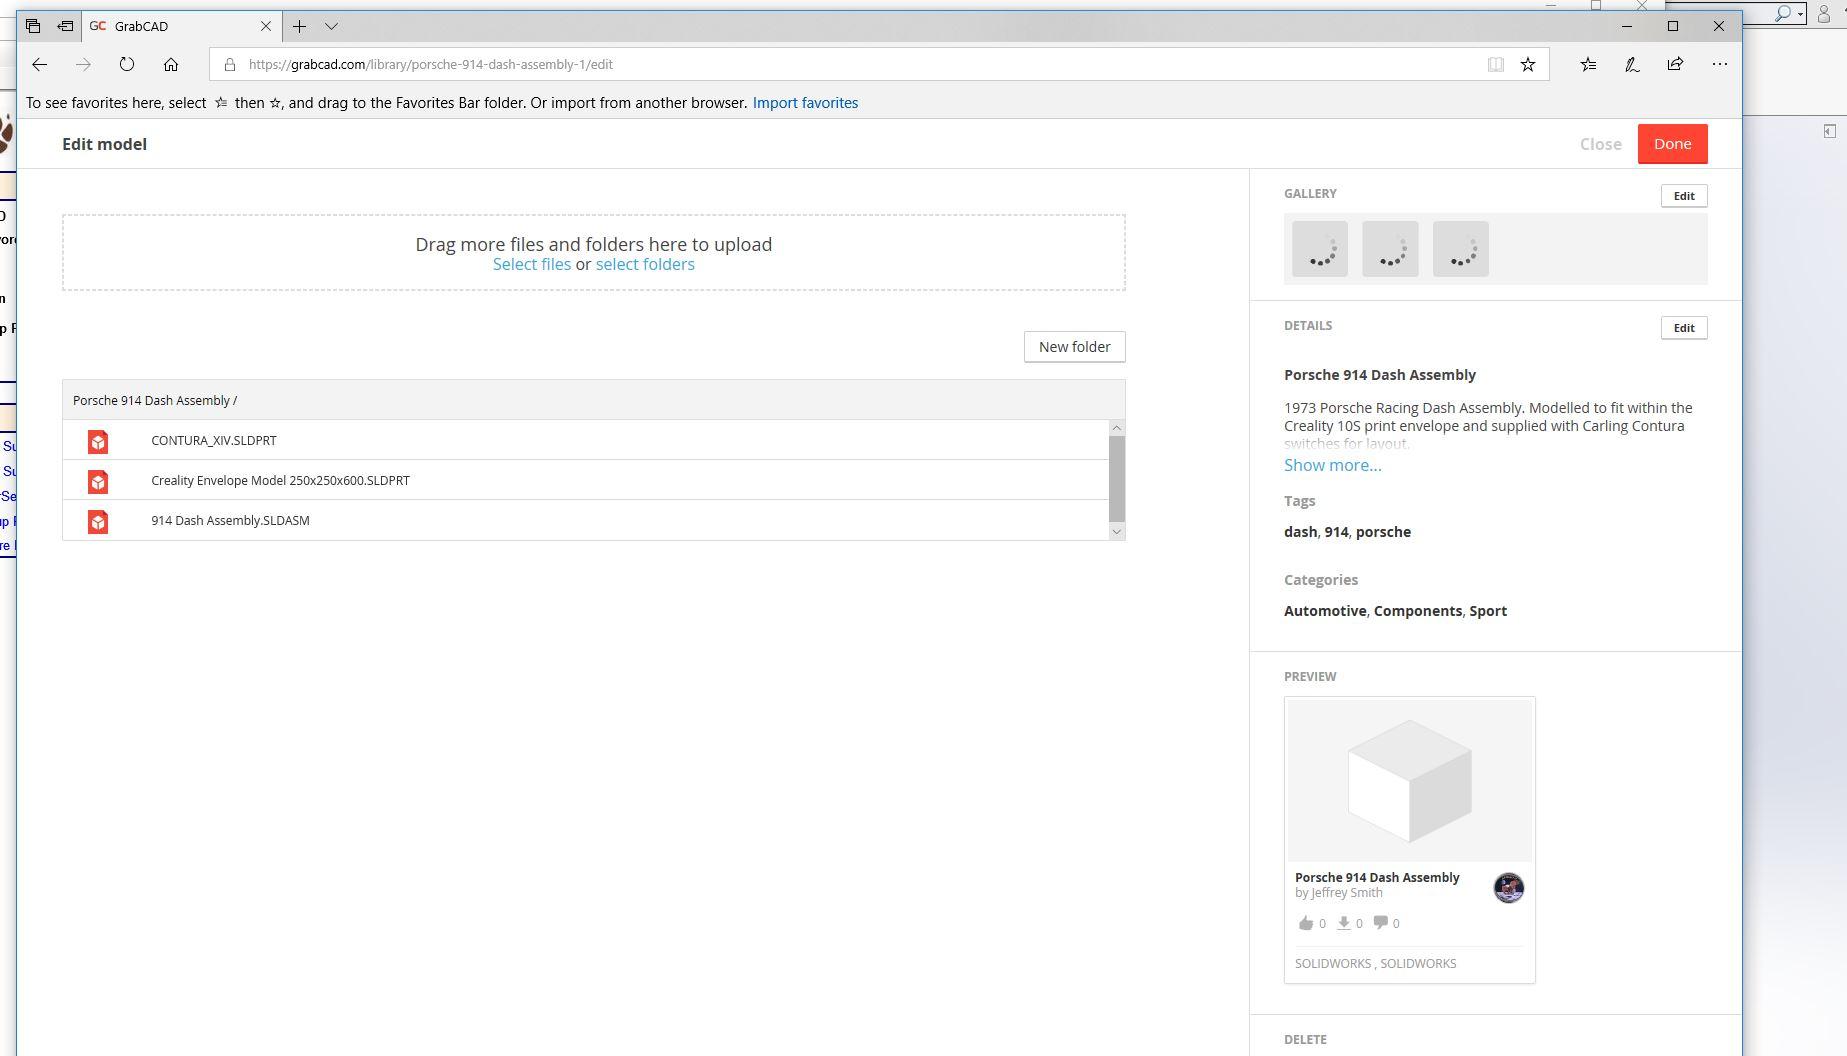Click the 914 tag
The width and height of the screenshot is (1847, 1056).
point(1336,532)
